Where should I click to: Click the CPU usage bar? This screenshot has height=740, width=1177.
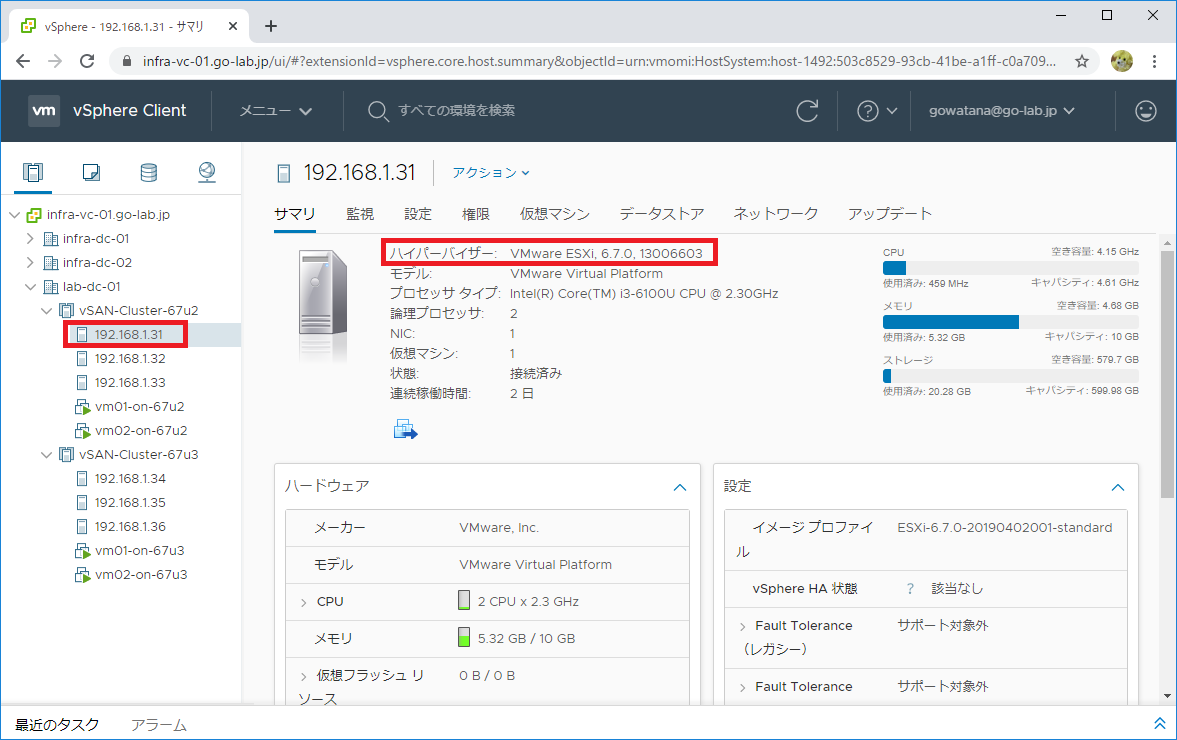pyautogui.click(x=1010, y=268)
